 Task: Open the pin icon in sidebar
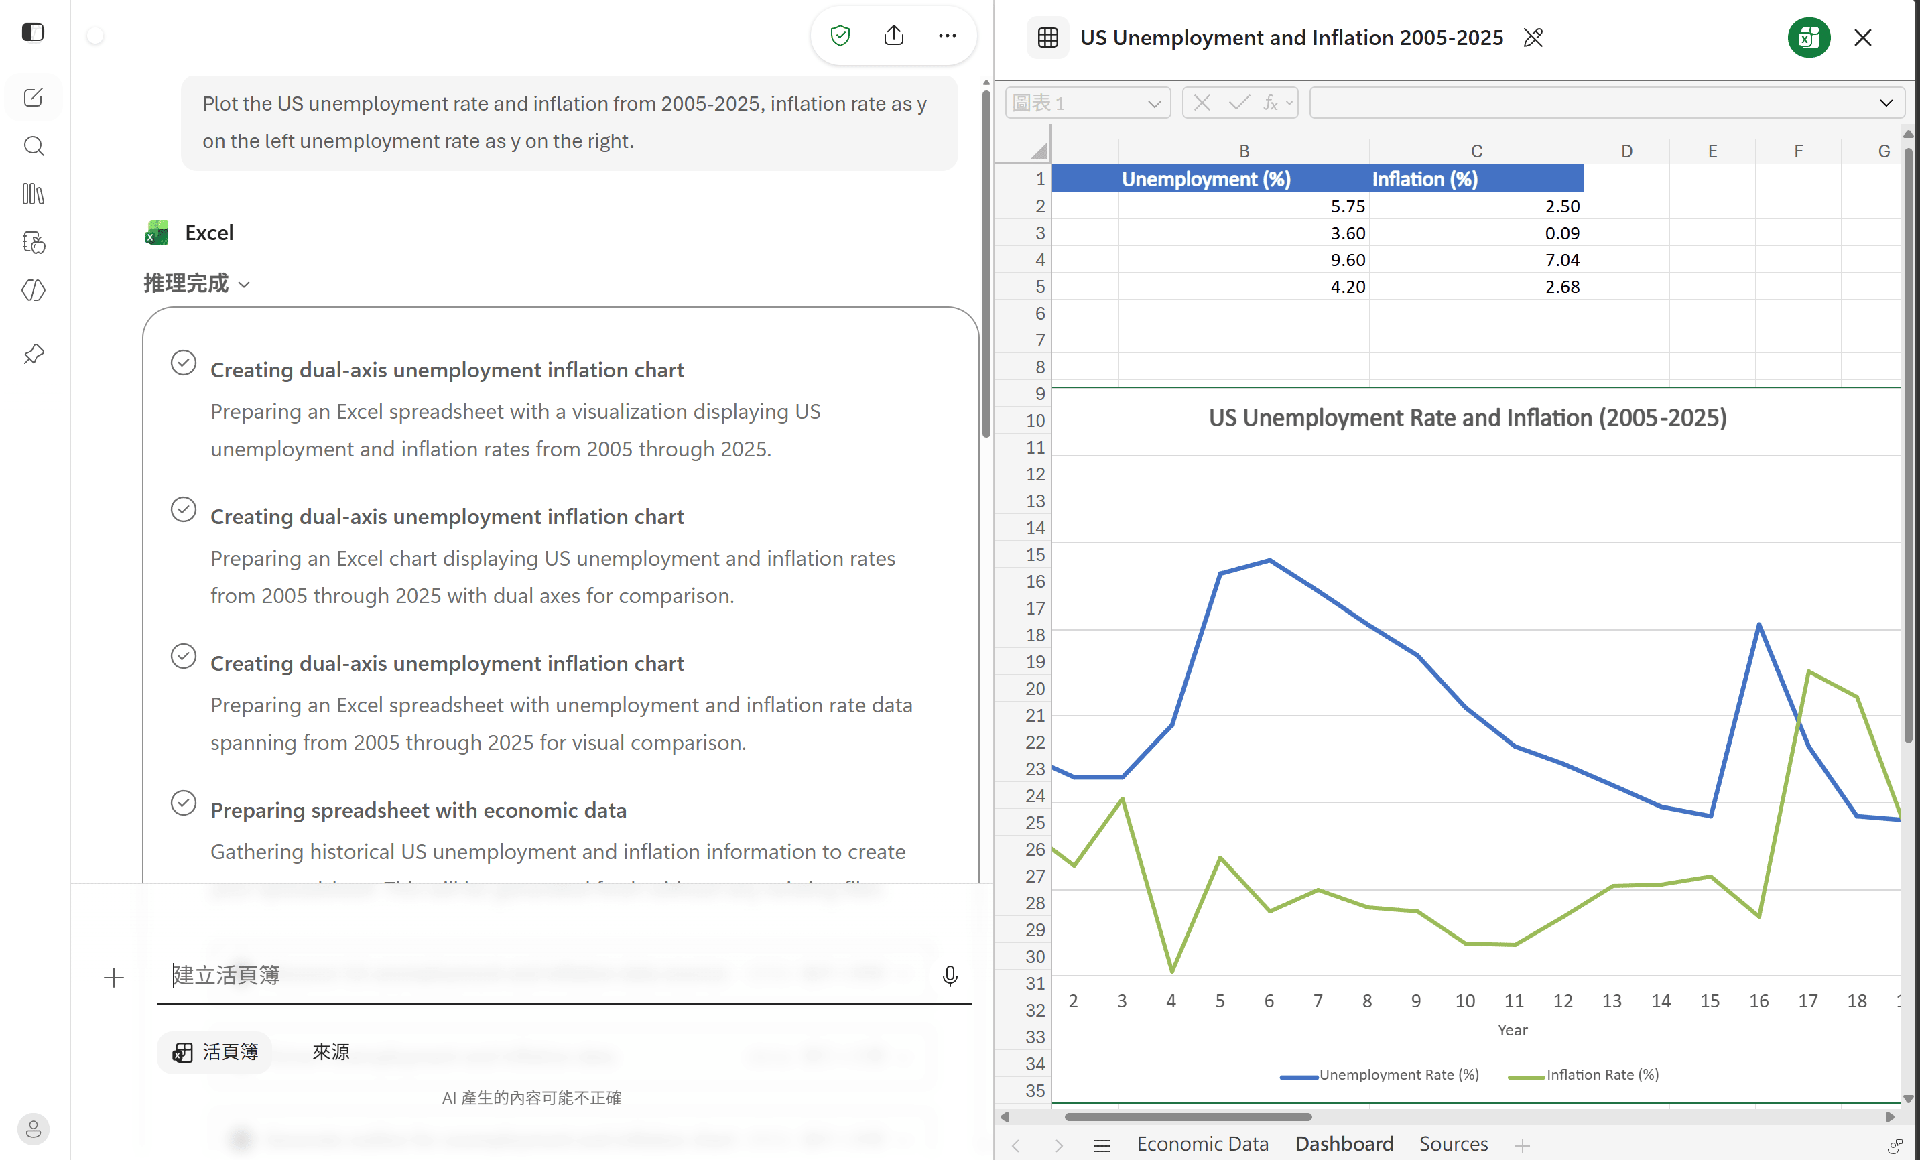[33, 354]
